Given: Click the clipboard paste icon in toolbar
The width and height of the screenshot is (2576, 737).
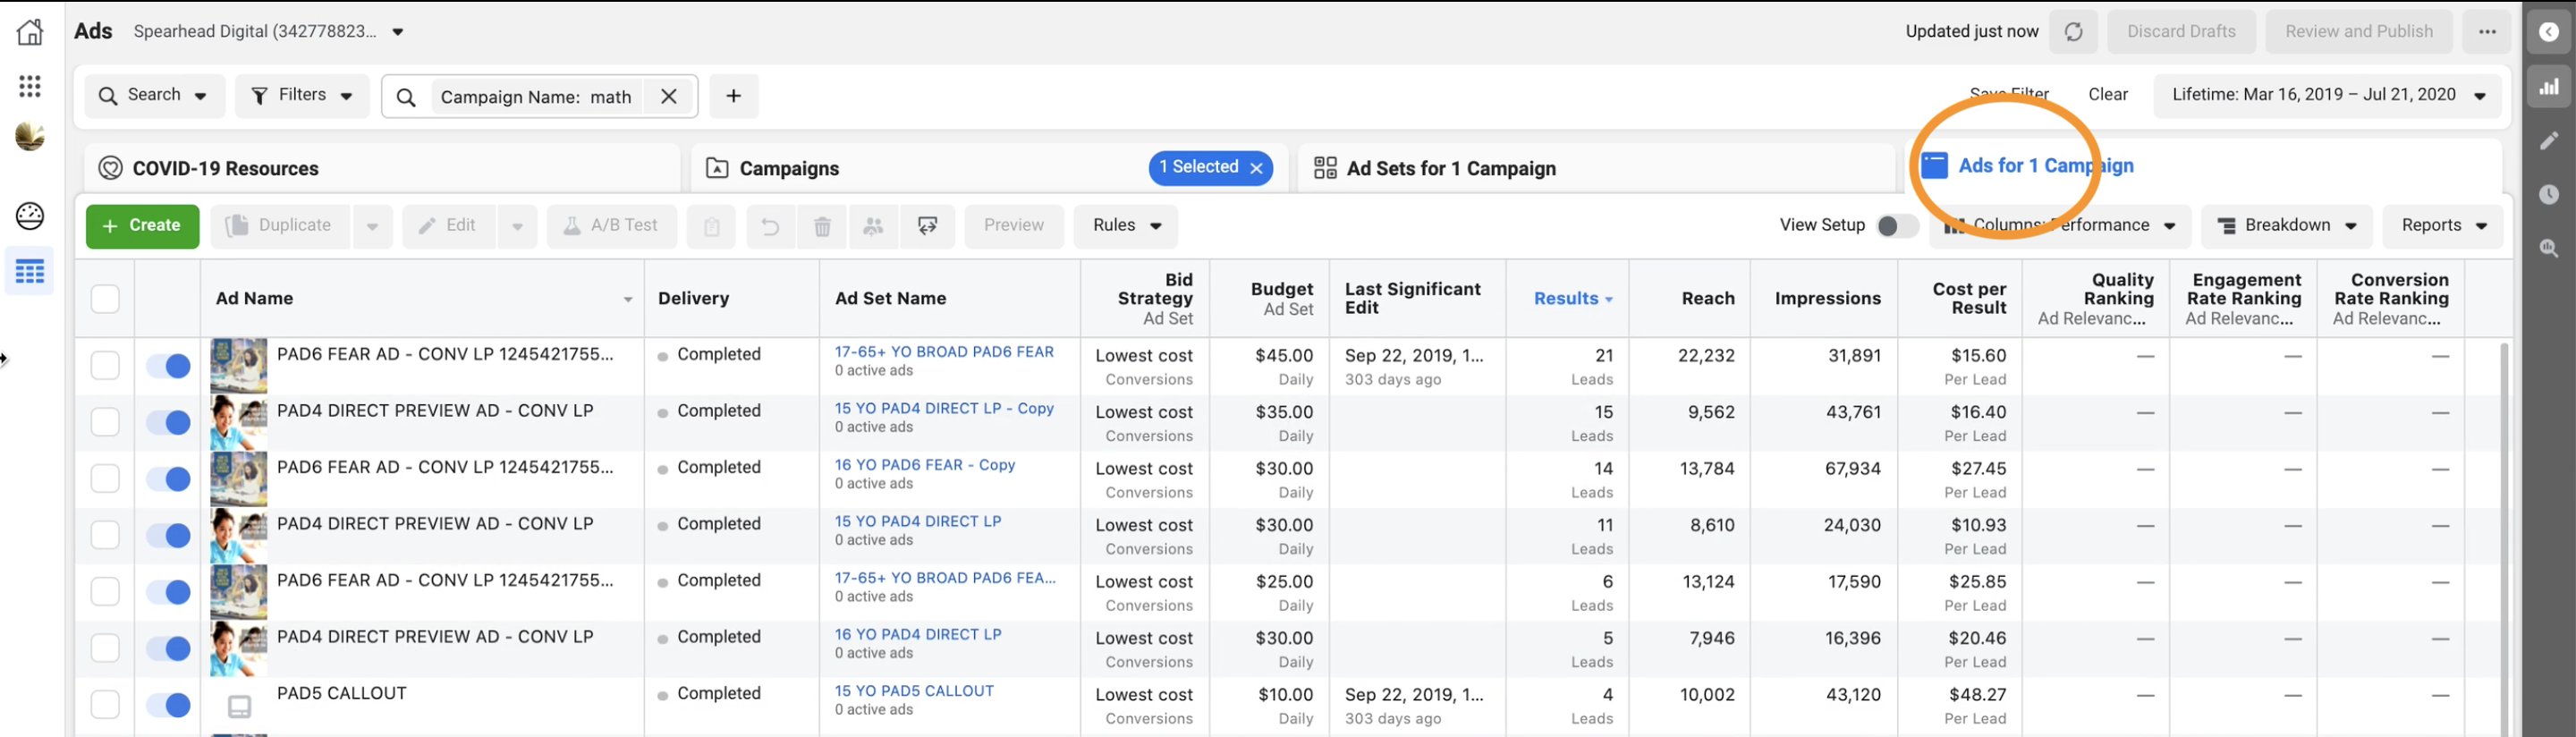Looking at the screenshot, I should pyautogui.click(x=711, y=226).
